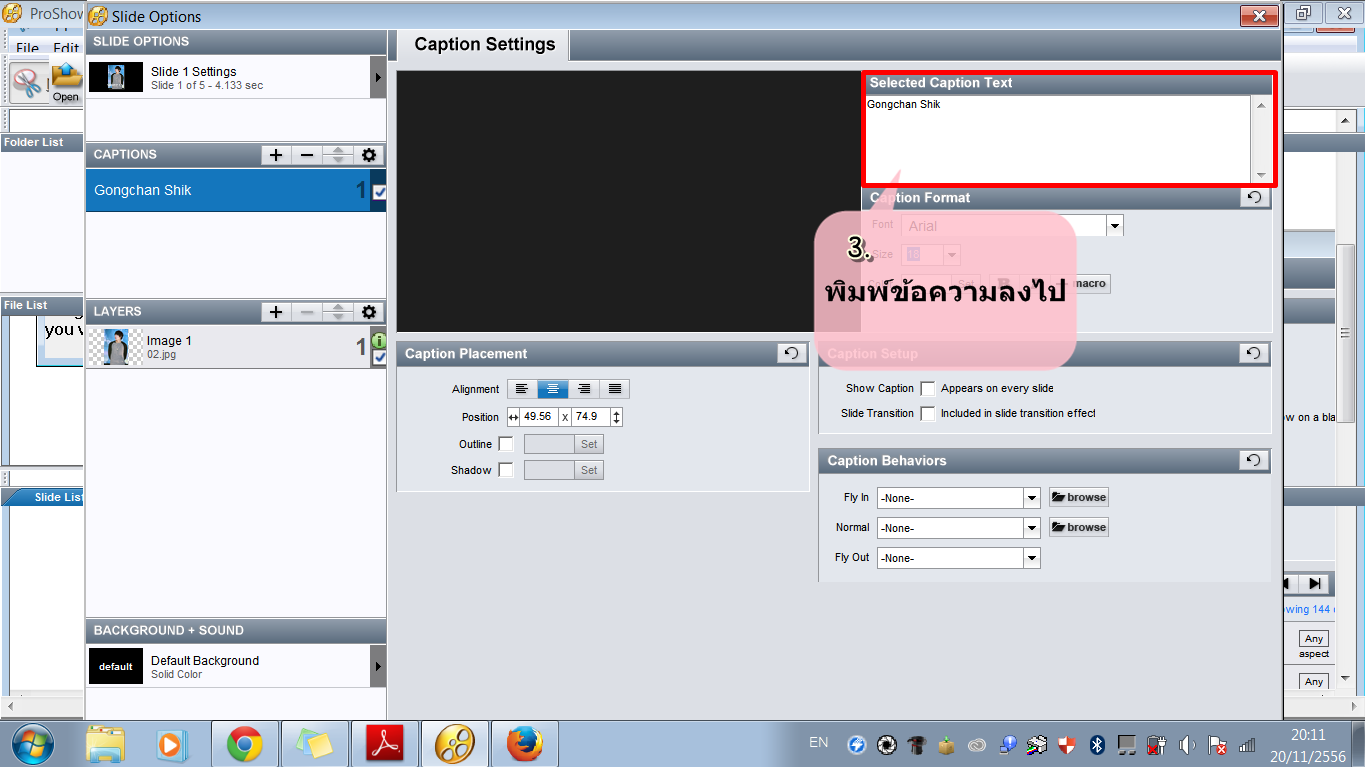Click the EN language indicator in taskbar

(x=819, y=742)
